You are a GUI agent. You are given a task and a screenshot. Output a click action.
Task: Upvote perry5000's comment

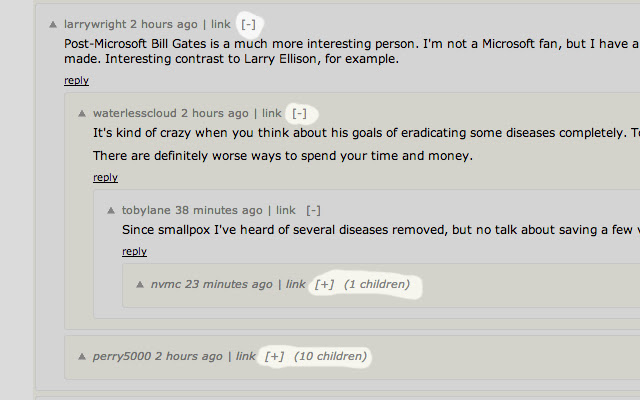(x=82, y=357)
